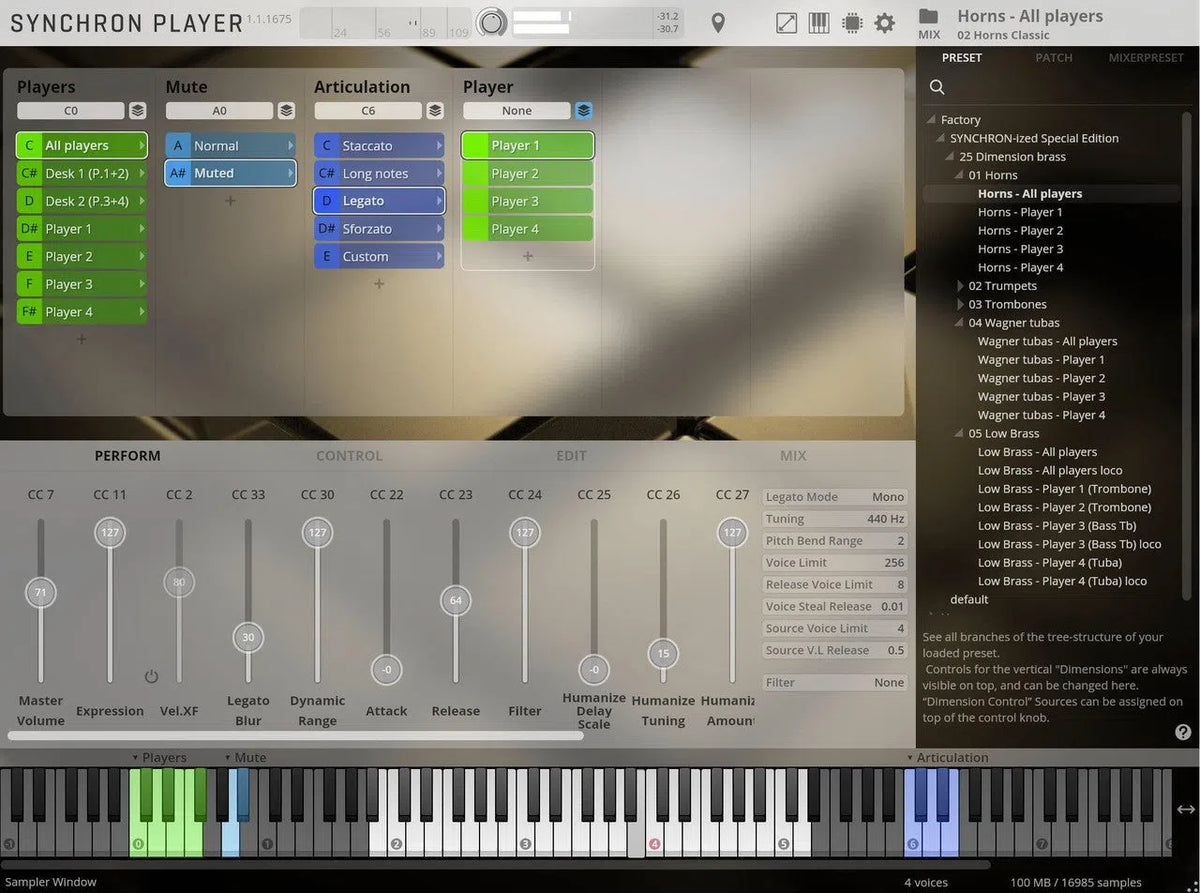Click the help question mark icon
The width and height of the screenshot is (1200, 893).
pos(1182,732)
